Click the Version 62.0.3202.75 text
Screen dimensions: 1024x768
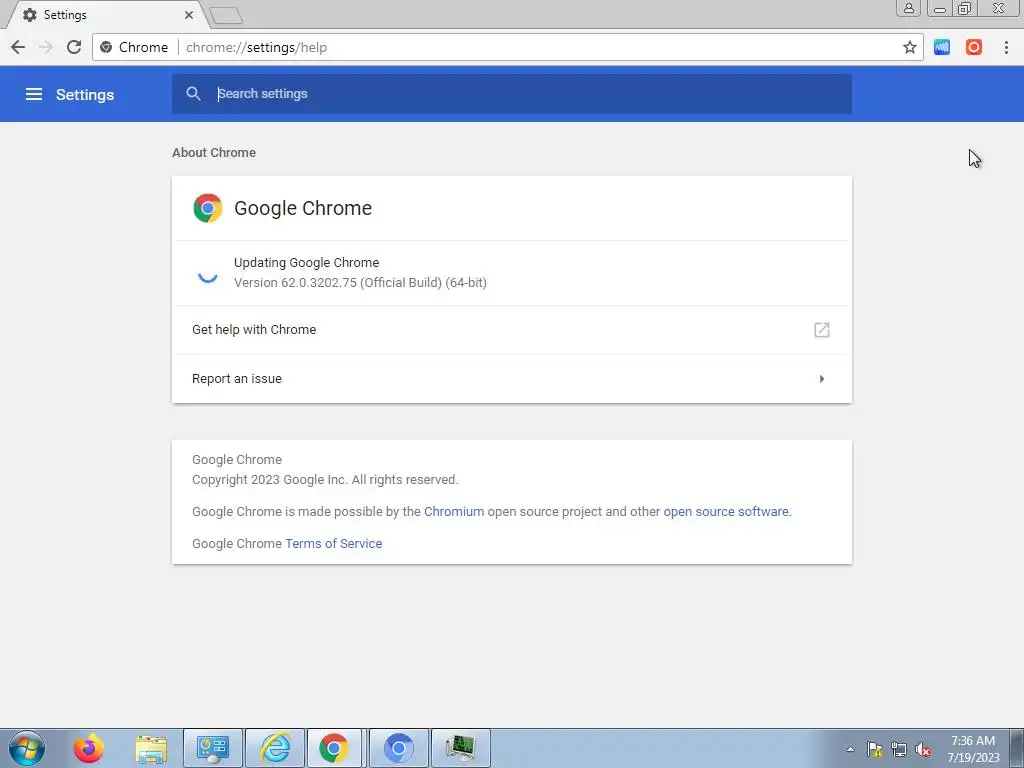(x=360, y=283)
